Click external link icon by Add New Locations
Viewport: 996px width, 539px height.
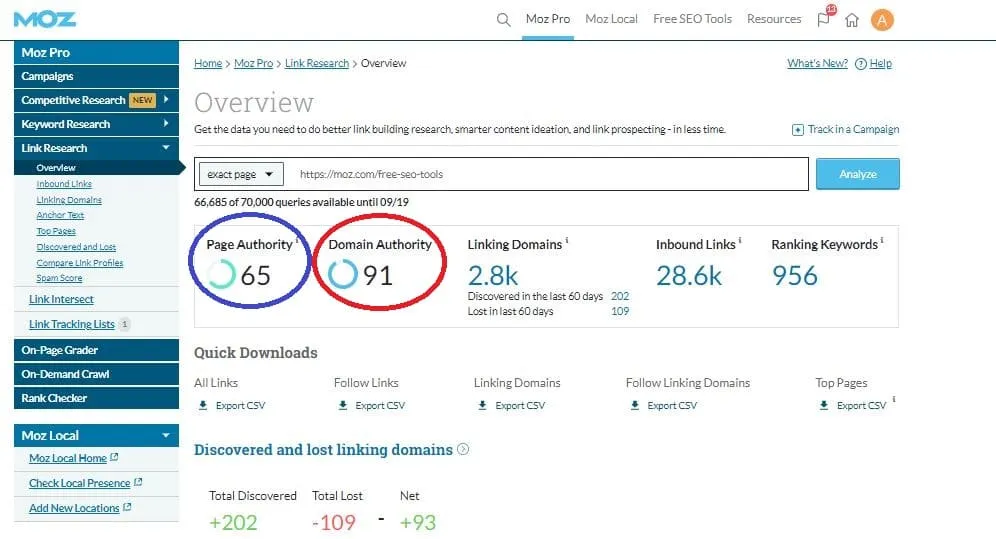[x=127, y=507]
